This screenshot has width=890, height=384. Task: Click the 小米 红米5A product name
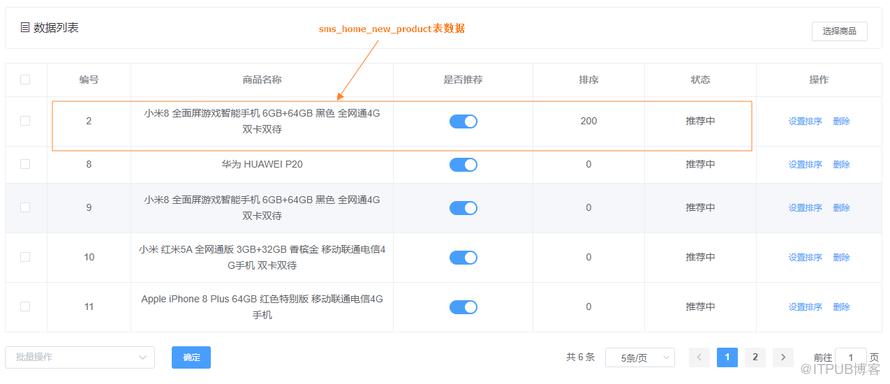[262, 257]
